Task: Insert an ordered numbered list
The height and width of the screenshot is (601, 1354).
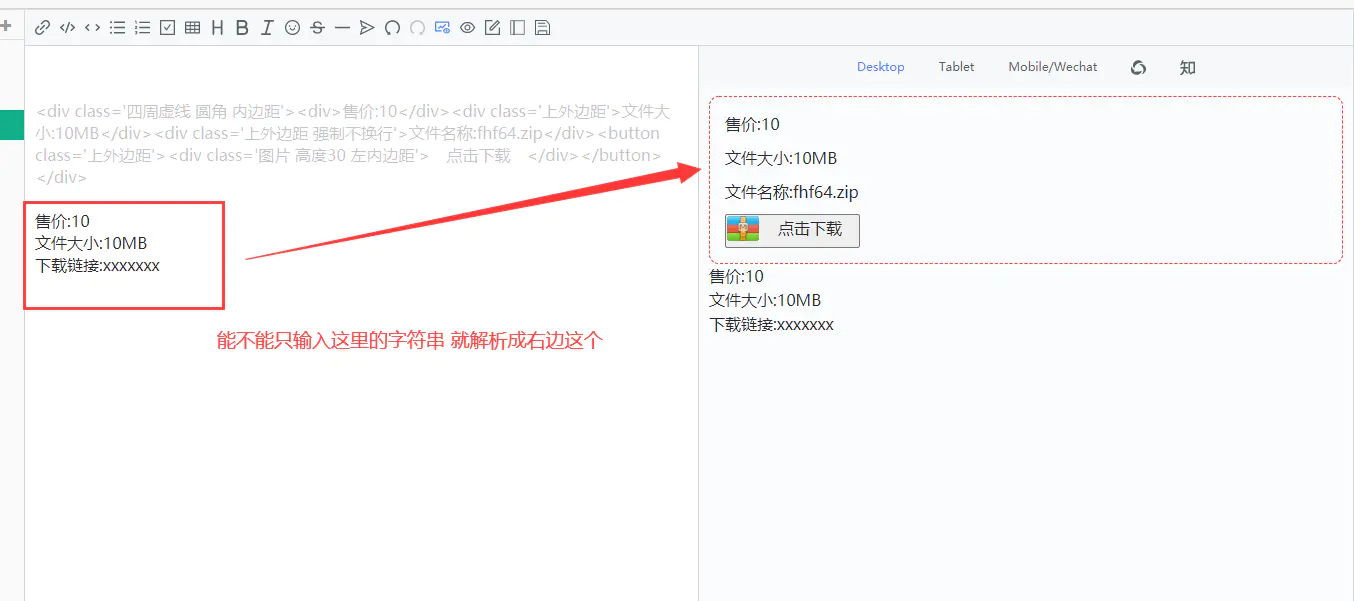Action: (x=142, y=28)
